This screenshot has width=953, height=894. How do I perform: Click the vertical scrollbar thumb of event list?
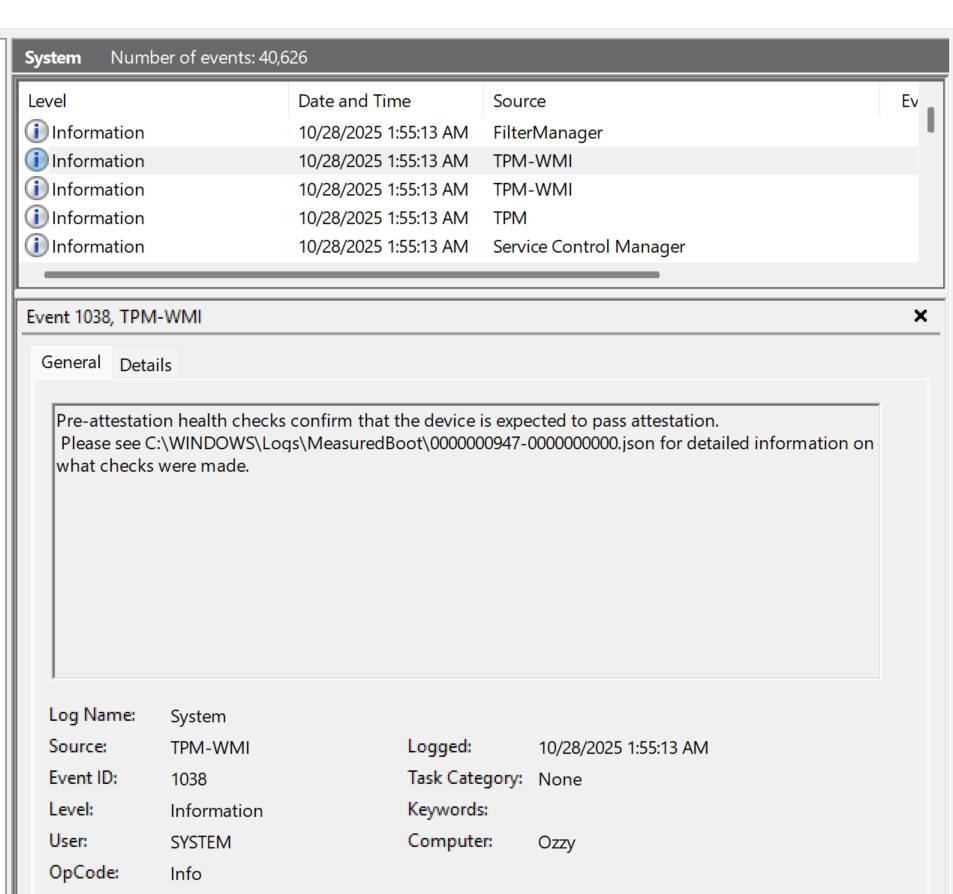click(x=931, y=120)
